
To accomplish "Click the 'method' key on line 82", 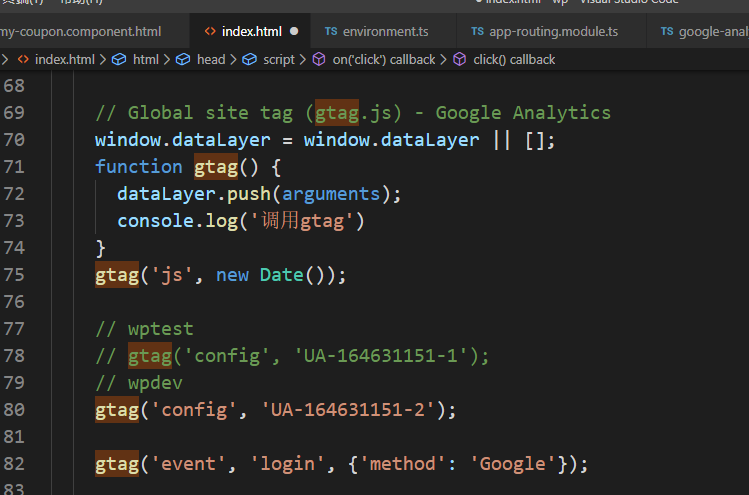I will click(402, 464).
